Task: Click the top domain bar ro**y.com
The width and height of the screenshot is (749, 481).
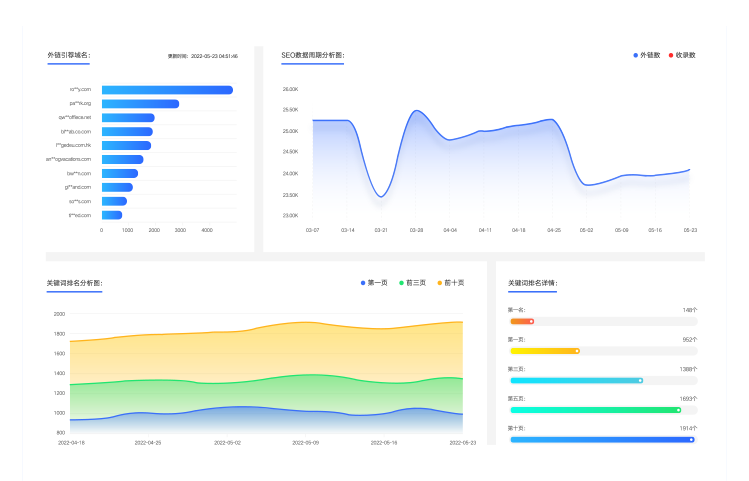Action: pyautogui.click(x=167, y=90)
